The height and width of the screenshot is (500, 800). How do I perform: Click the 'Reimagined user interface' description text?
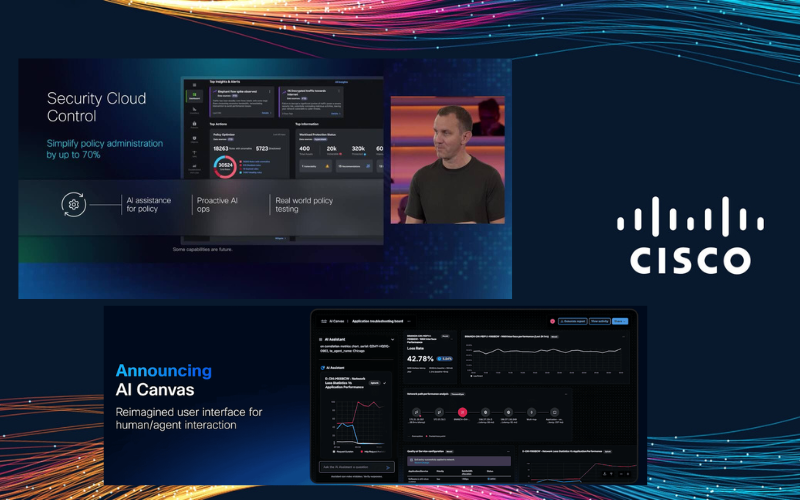(189, 418)
